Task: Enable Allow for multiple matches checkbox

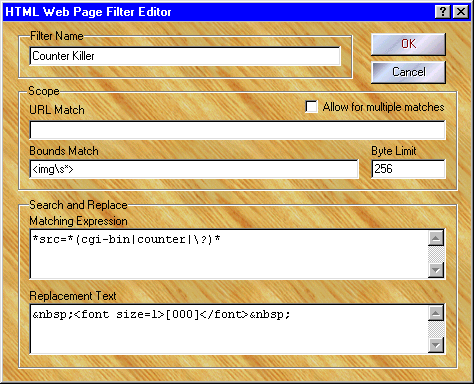Action: (311, 107)
